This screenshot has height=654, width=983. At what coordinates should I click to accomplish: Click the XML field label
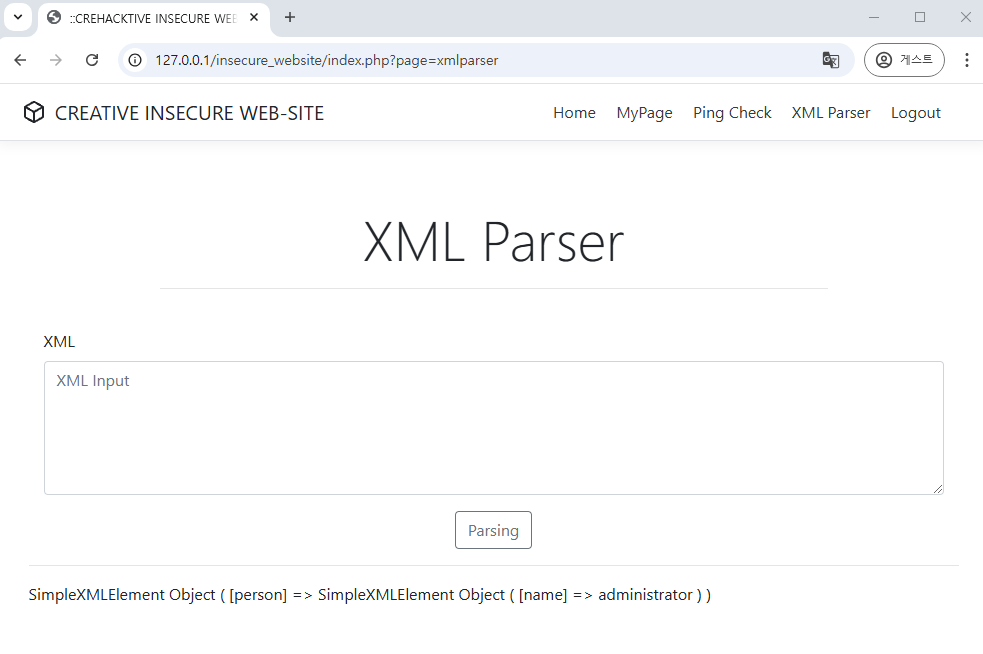pyautogui.click(x=59, y=342)
